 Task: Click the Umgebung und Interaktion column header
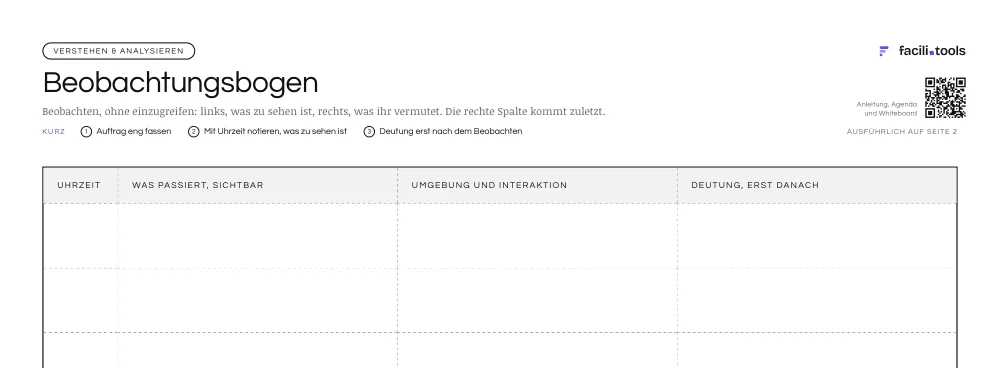(538, 186)
